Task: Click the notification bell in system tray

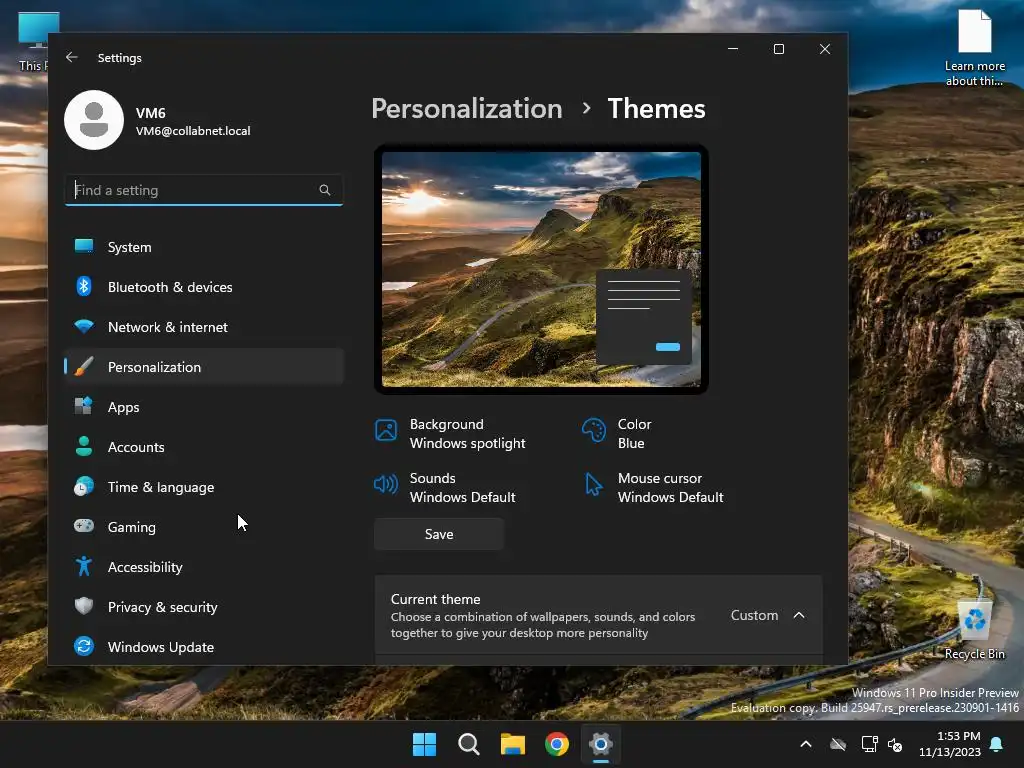Action: pos(997,744)
